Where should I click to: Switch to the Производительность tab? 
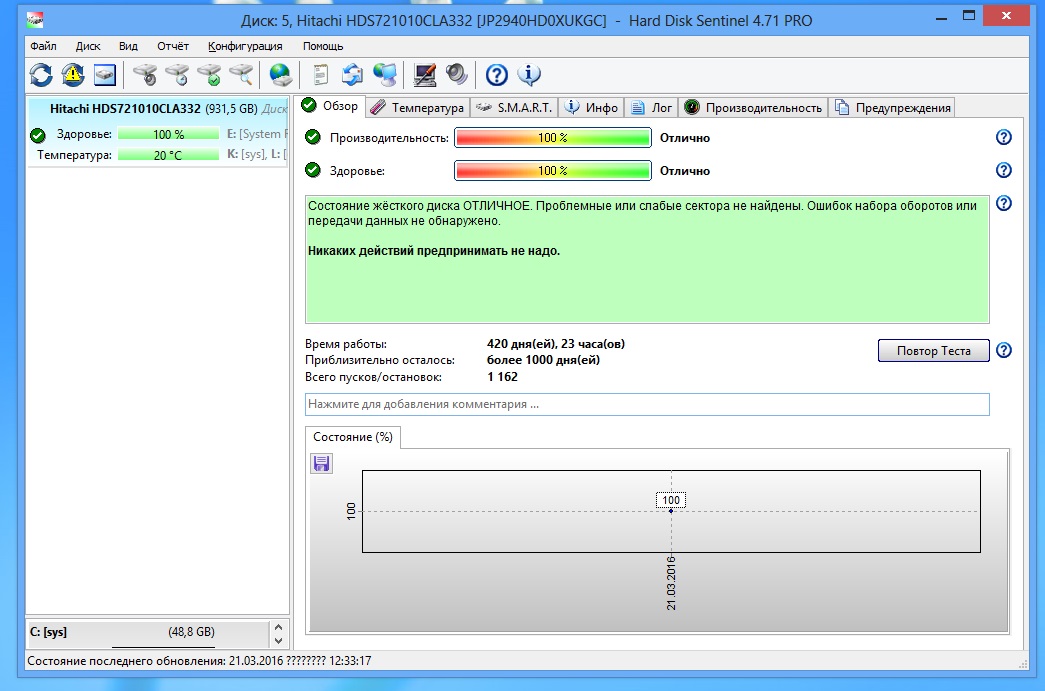pos(753,107)
